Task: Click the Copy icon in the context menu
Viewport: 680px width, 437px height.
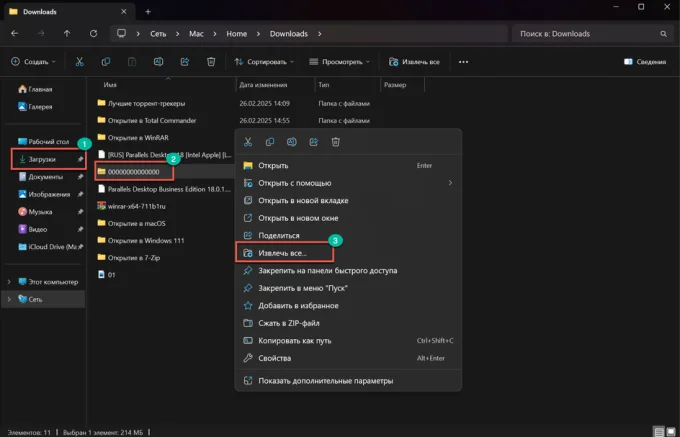Action: (x=270, y=142)
